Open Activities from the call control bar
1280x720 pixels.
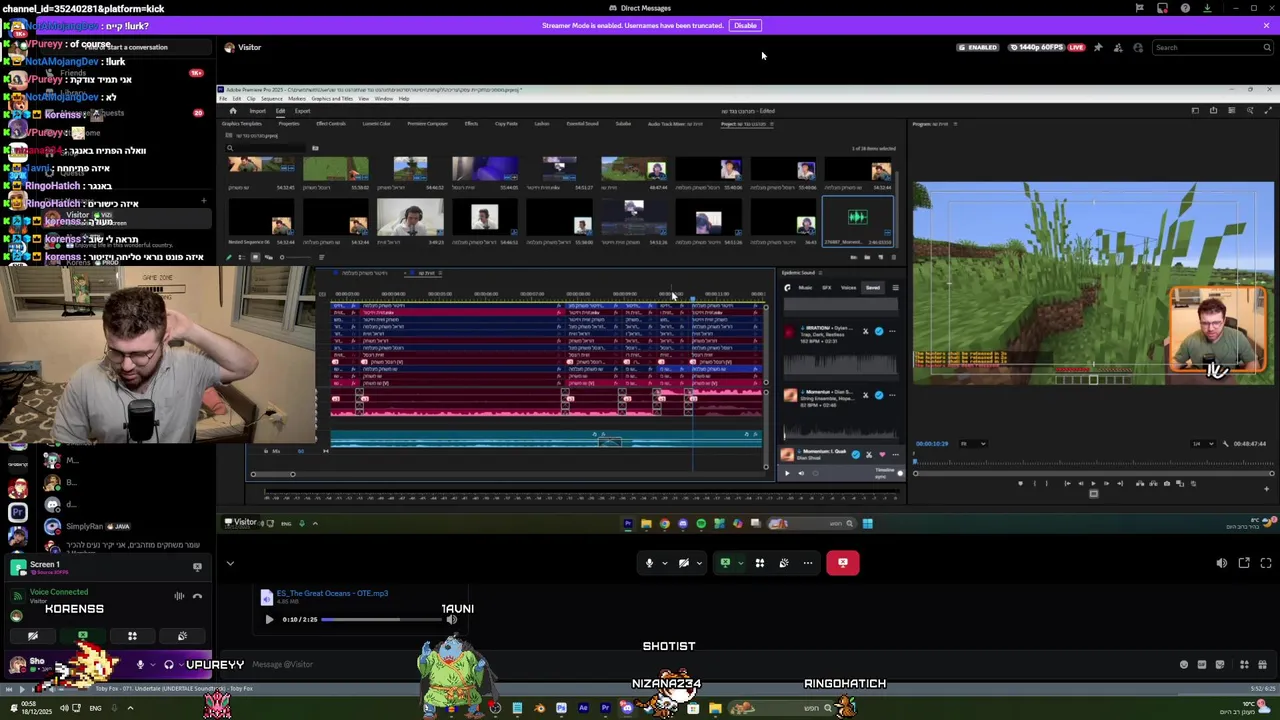click(x=760, y=563)
